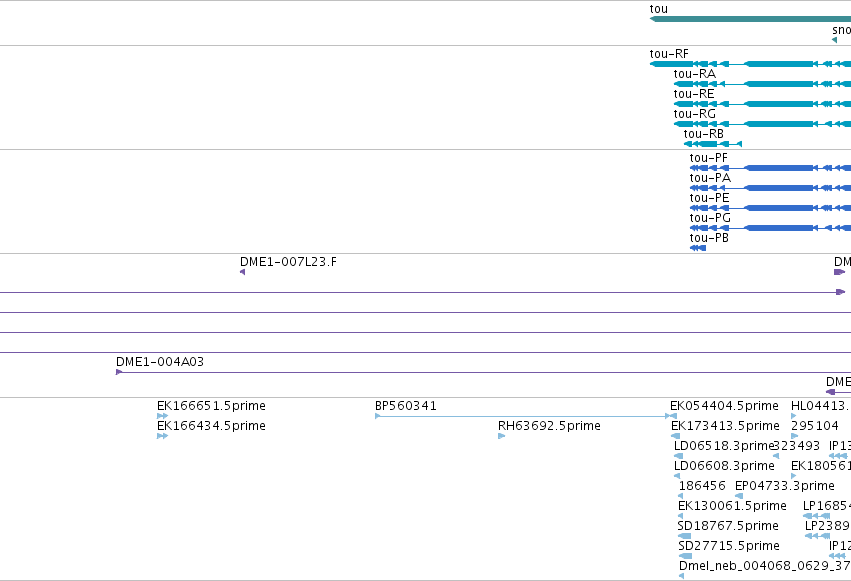
Task: Select the DME1-004A03 feature label
Action: pyautogui.click(x=160, y=362)
